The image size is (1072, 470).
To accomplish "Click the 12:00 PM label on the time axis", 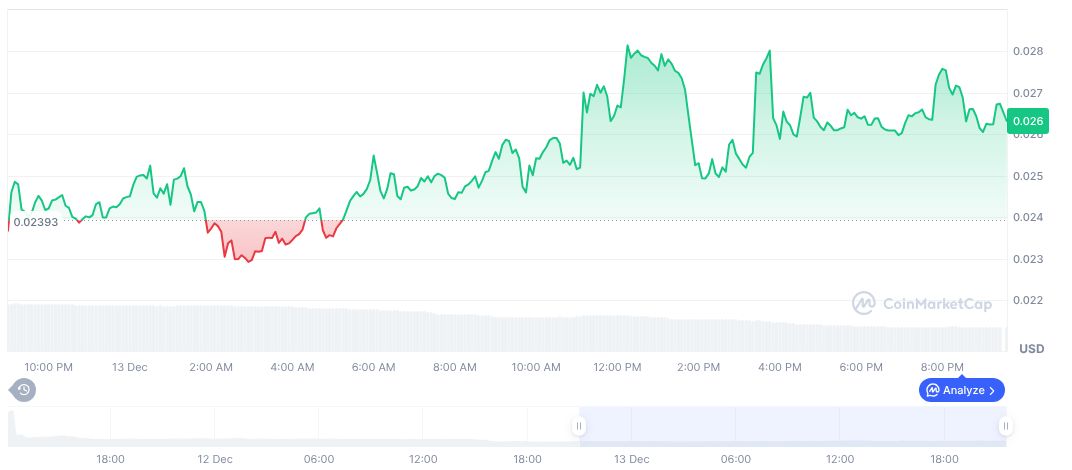I will tap(617, 367).
